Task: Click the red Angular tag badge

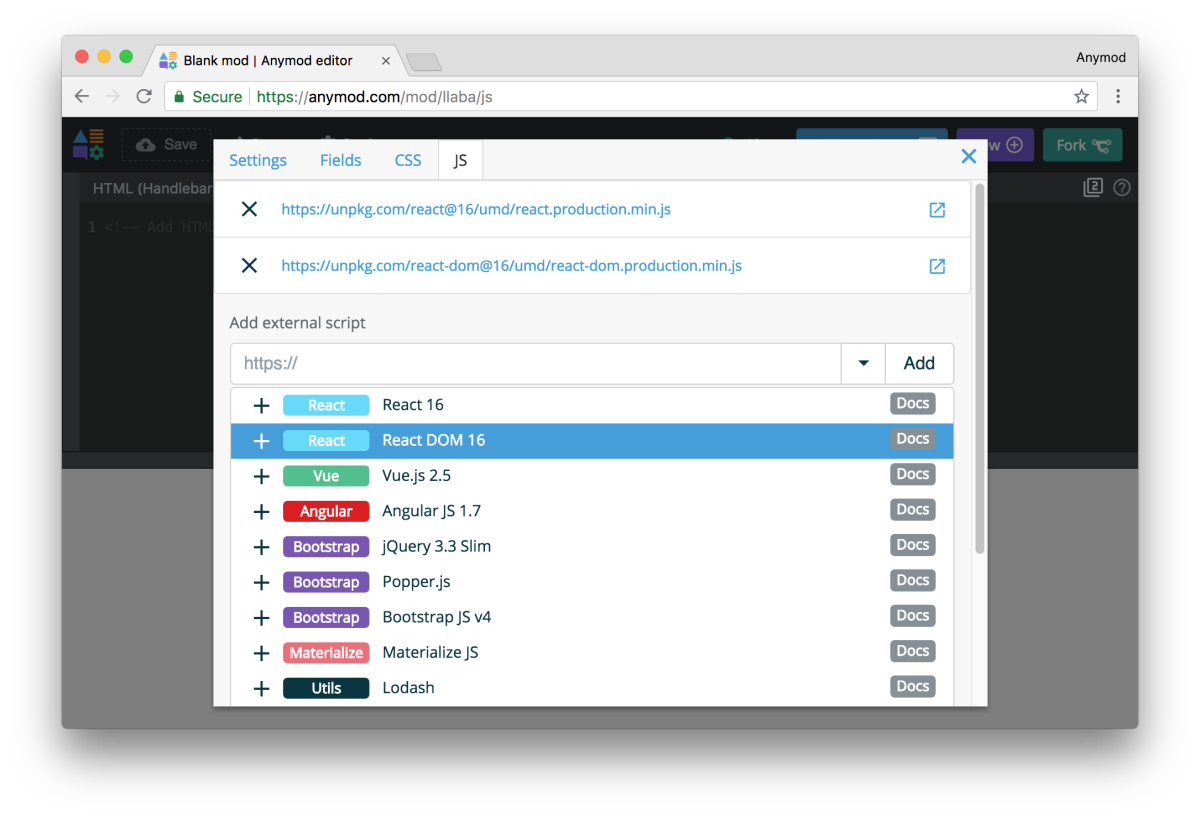Action: [326, 511]
